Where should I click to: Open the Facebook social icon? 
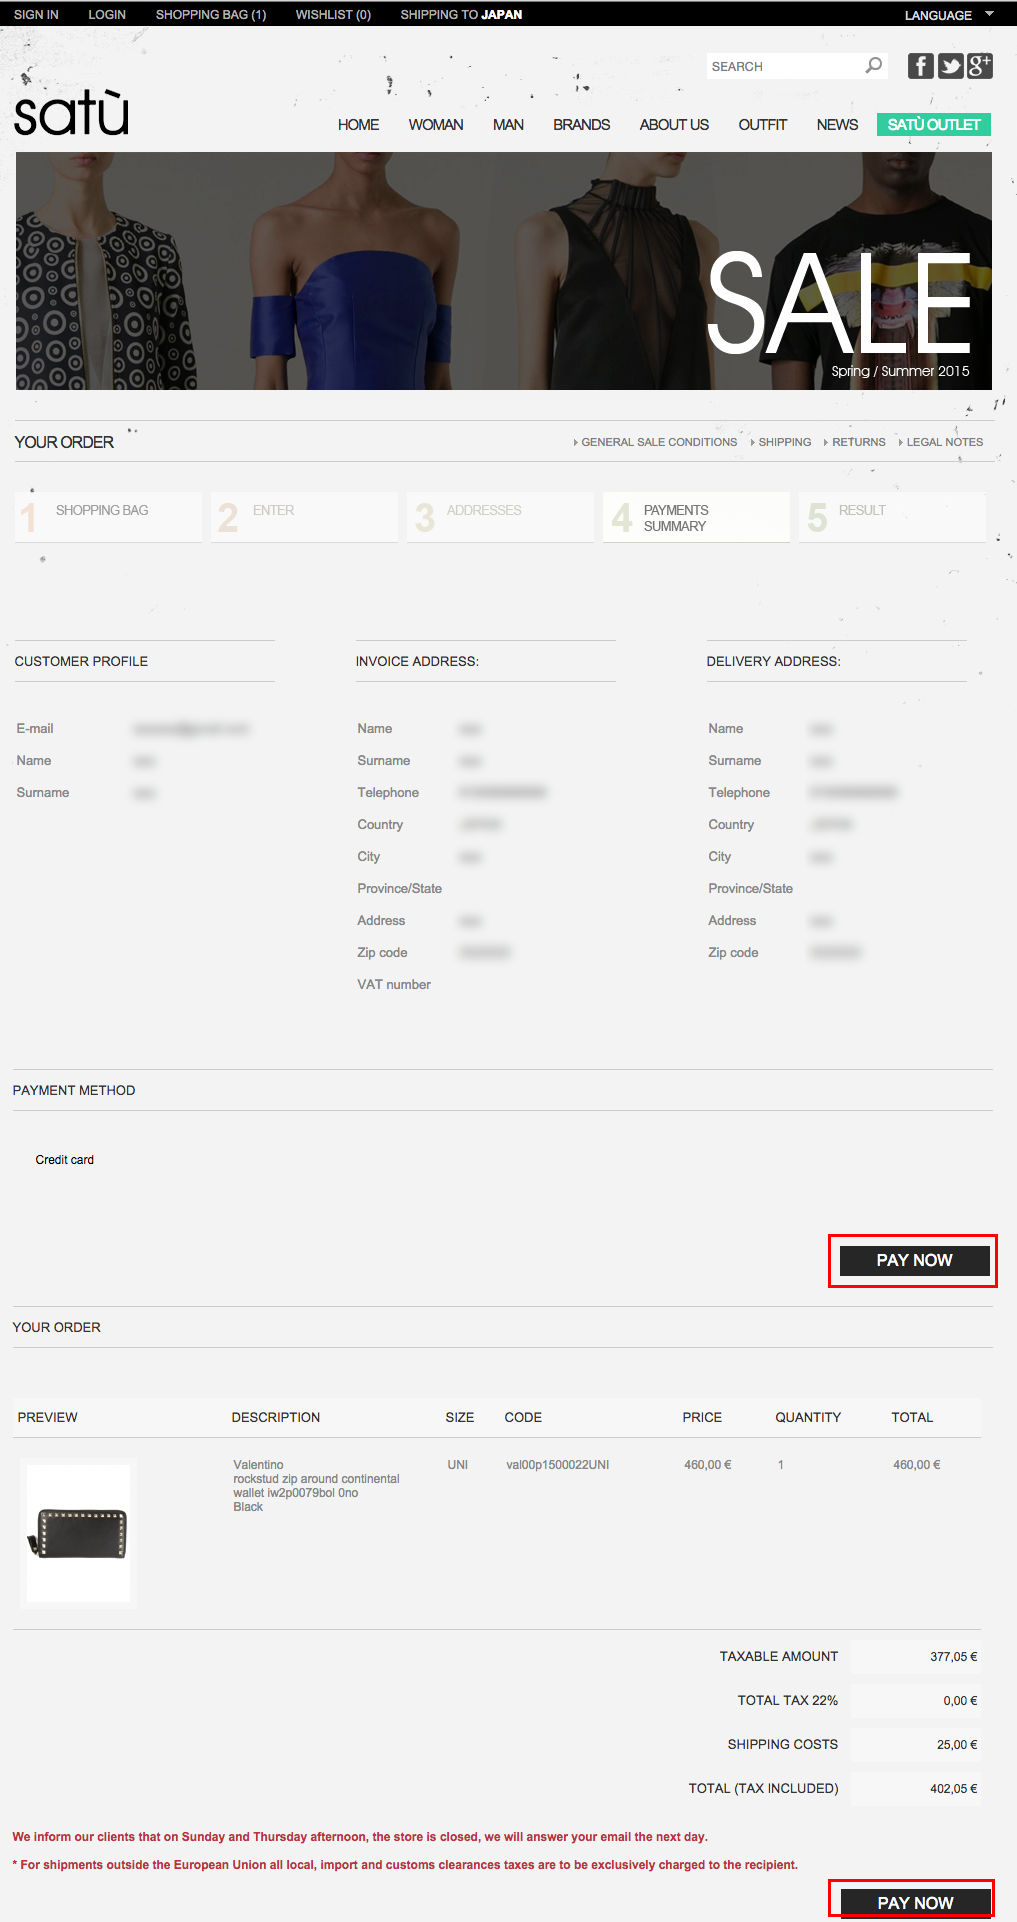coord(921,66)
